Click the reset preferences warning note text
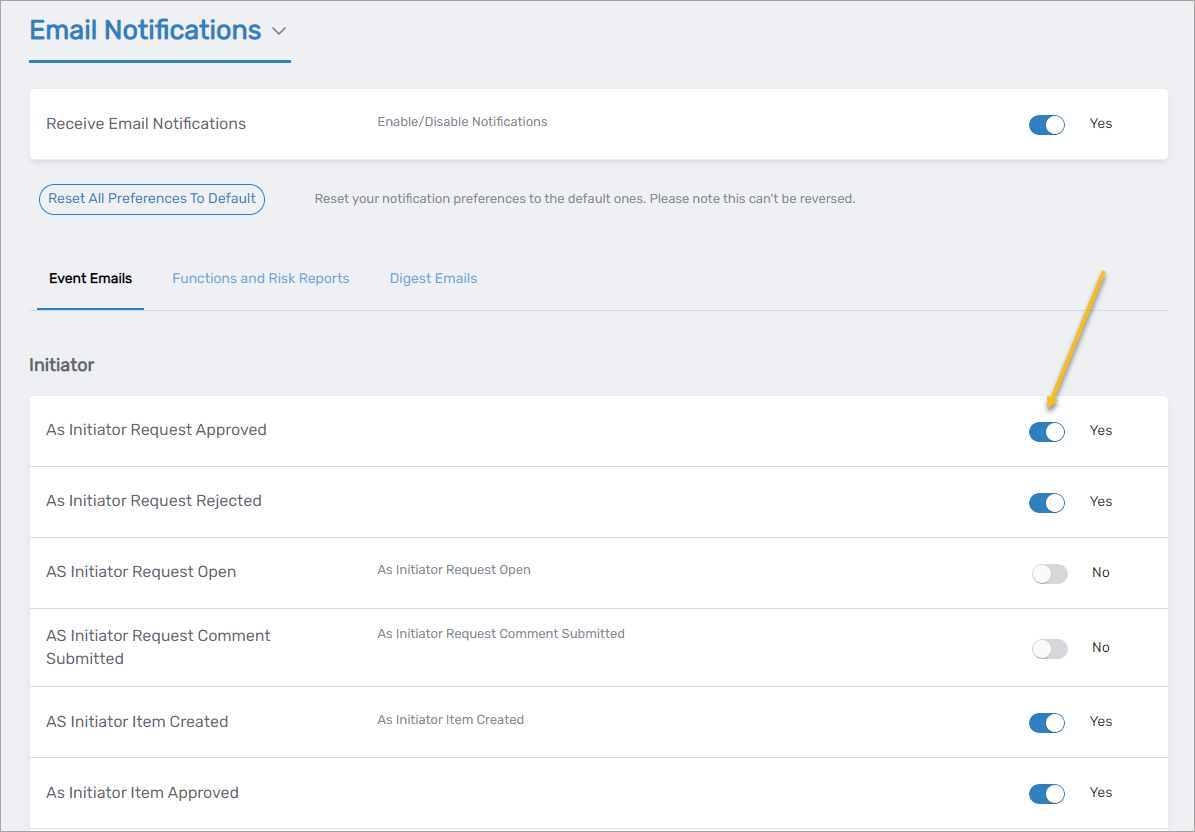1195x832 pixels. (x=584, y=199)
